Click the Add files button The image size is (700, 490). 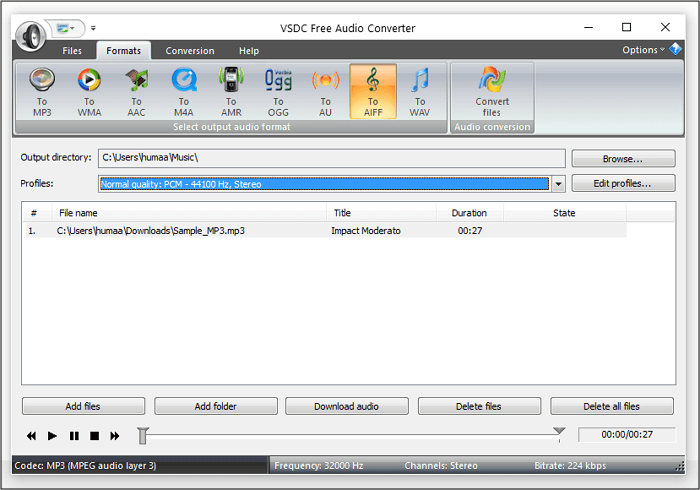[83, 406]
